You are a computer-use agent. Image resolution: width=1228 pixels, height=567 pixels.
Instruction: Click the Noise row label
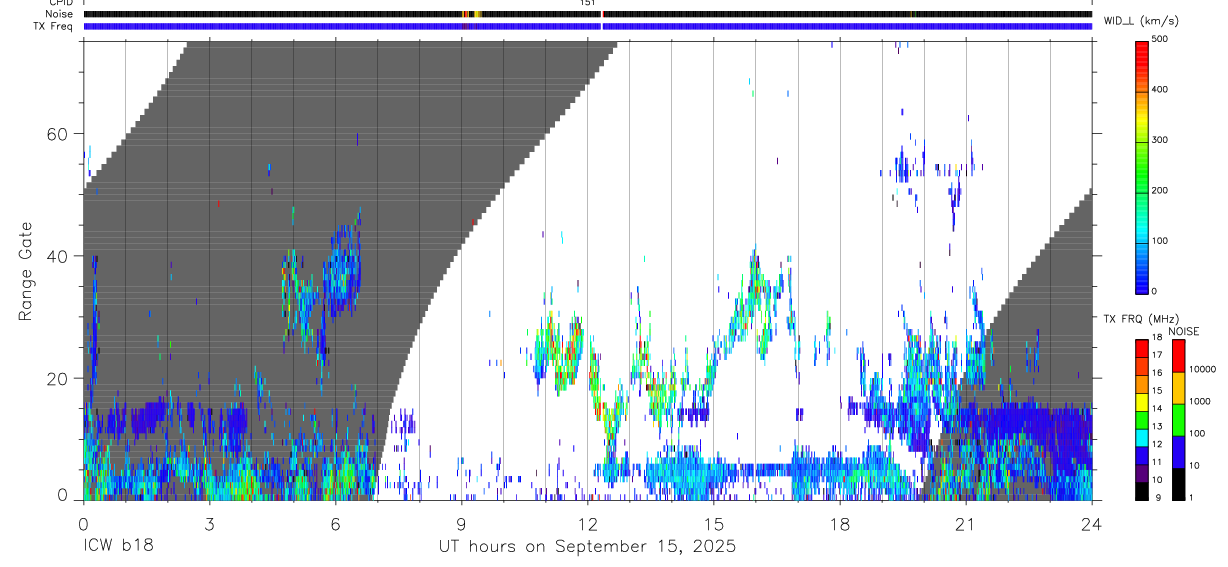pyautogui.click(x=58, y=14)
